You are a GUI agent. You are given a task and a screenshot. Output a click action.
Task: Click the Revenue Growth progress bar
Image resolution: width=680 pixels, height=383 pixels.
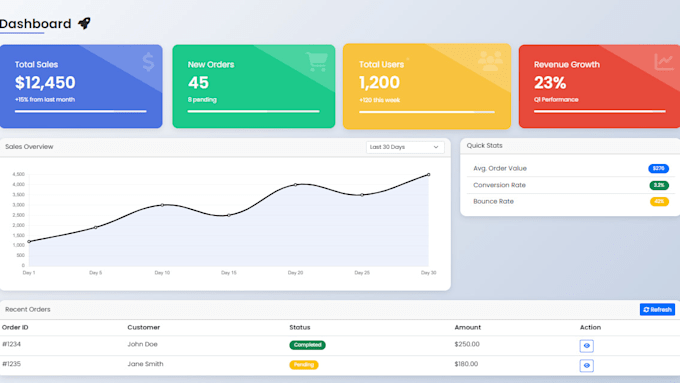coord(600,111)
